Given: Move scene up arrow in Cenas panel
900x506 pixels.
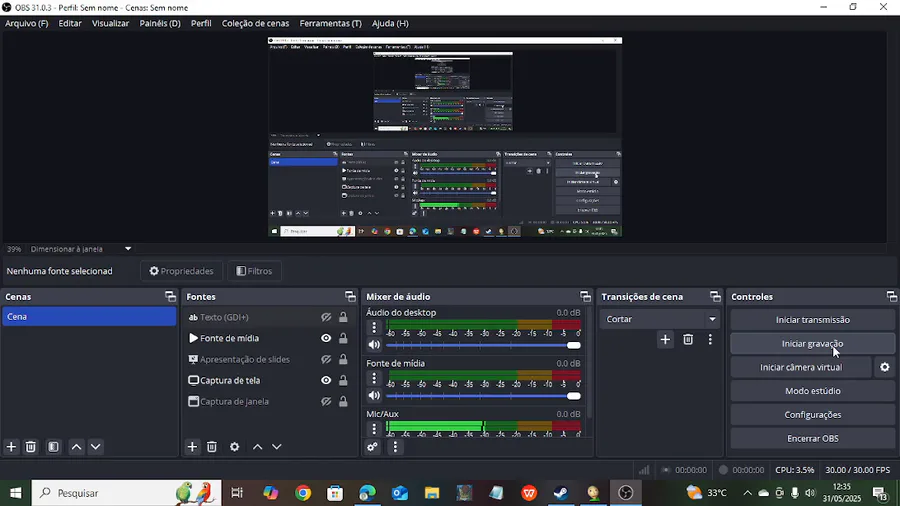Looking at the screenshot, I should click(x=76, y=446).
